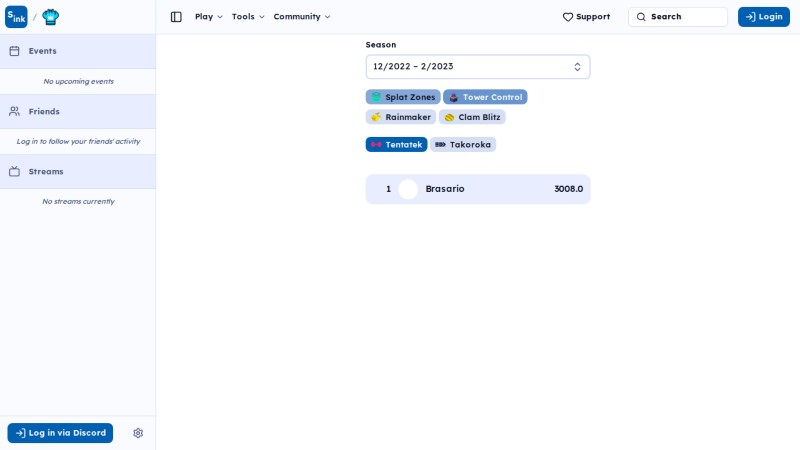Open the chef hat page icon
800x450 pixels.
[x=51, y=17]
